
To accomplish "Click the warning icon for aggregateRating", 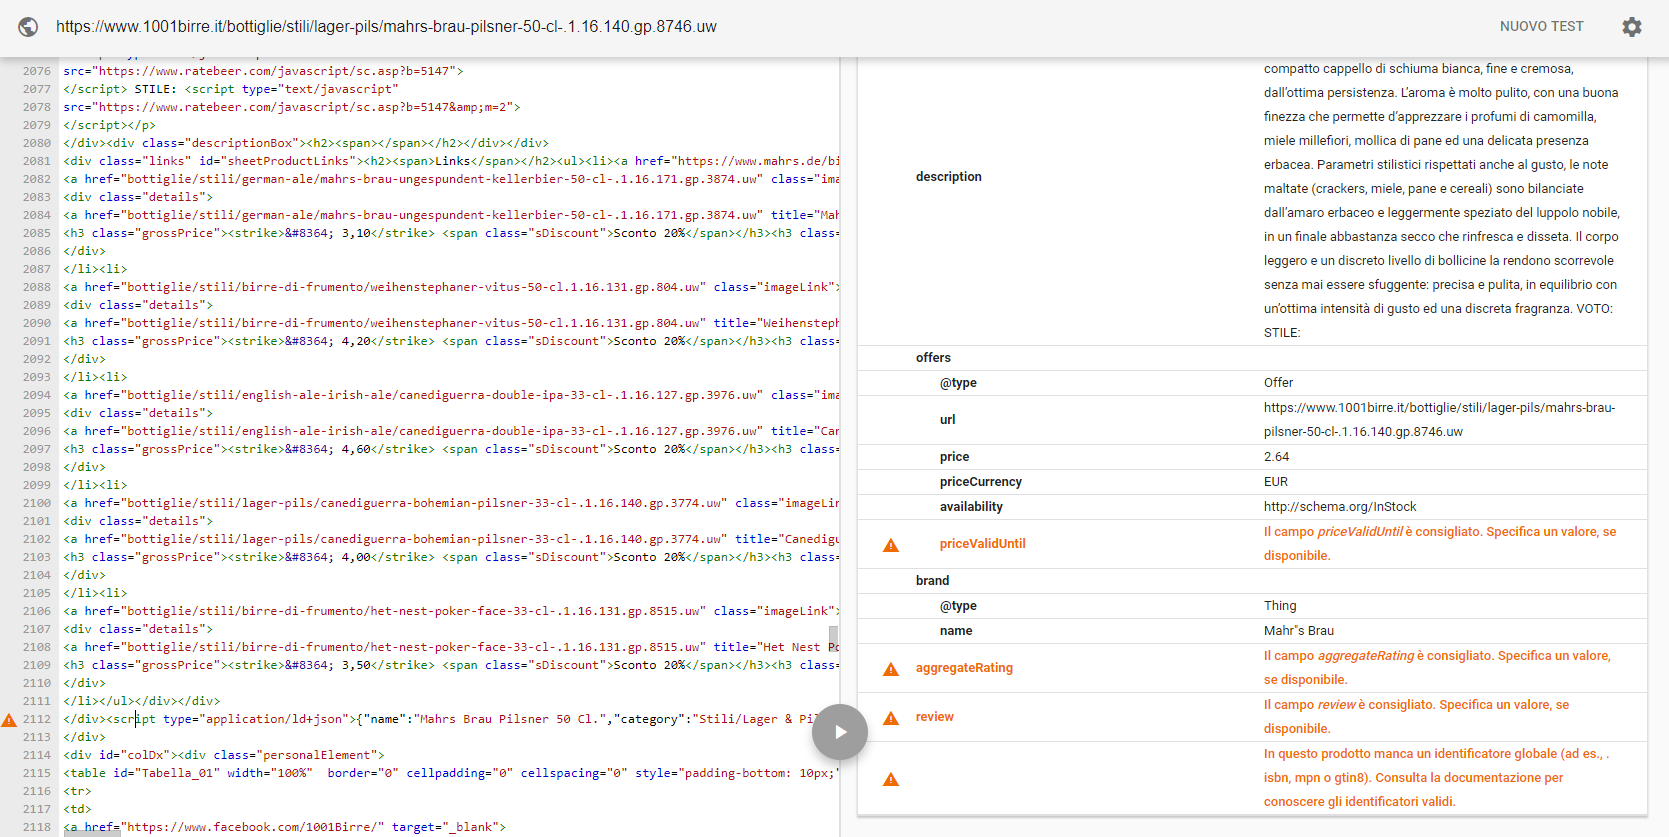I will click(x=891, y=669).
